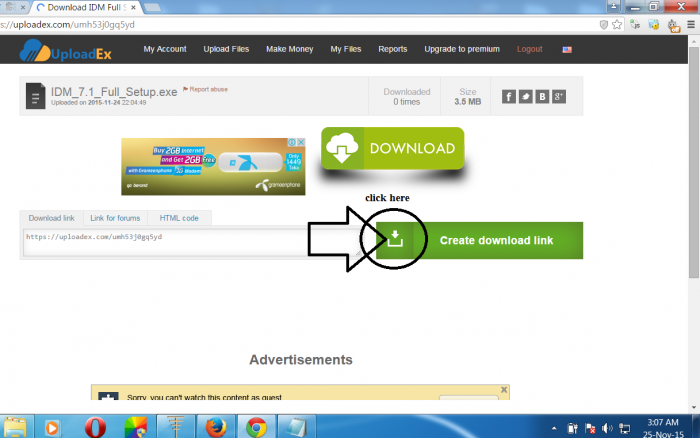Open the antenna app icon in taskbar
Image resolution: width=700 pixels, height=438 pixels.
click(x=175, y=427)
